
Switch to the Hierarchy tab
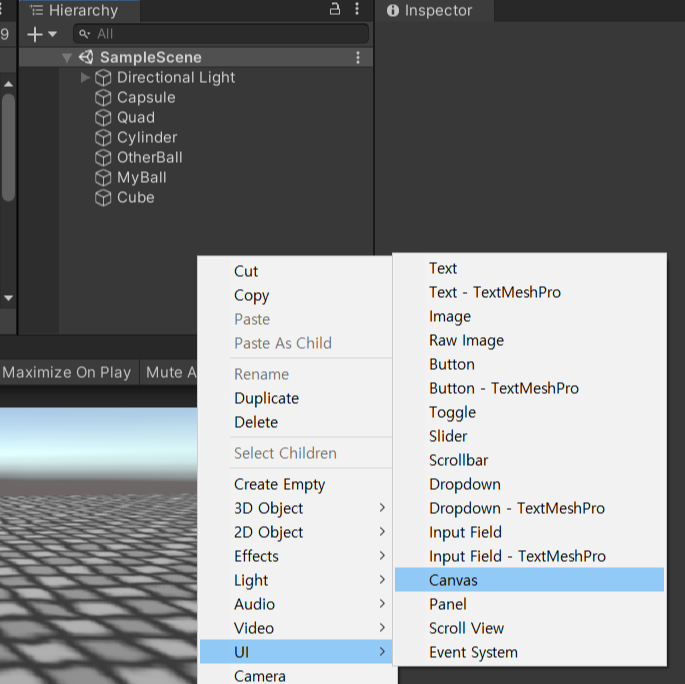pos(80,10)
